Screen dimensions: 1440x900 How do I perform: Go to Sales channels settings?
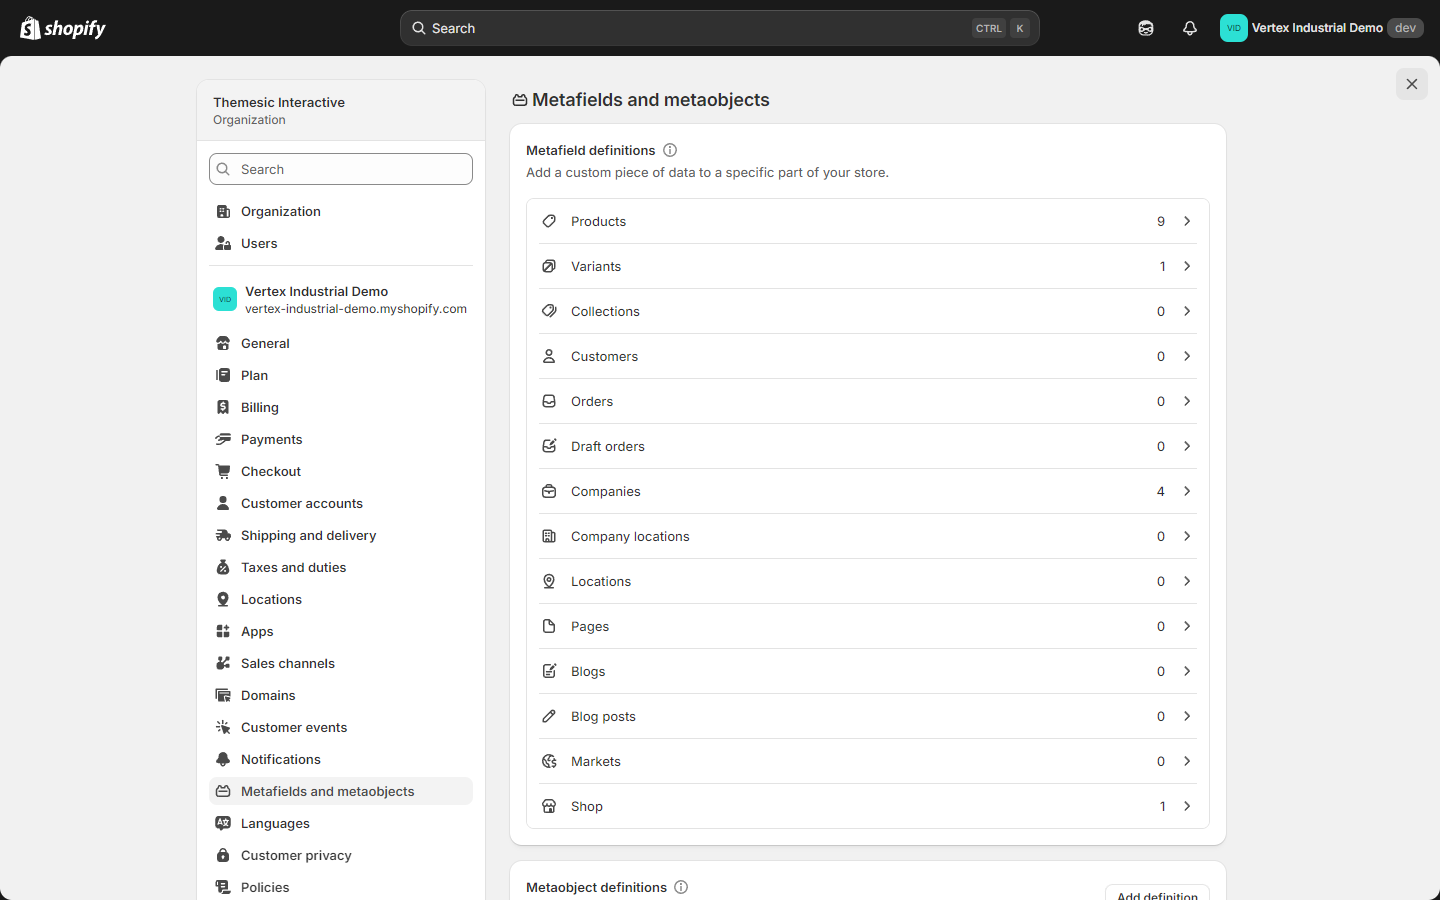pyautogui.click(x=341, y=663)
